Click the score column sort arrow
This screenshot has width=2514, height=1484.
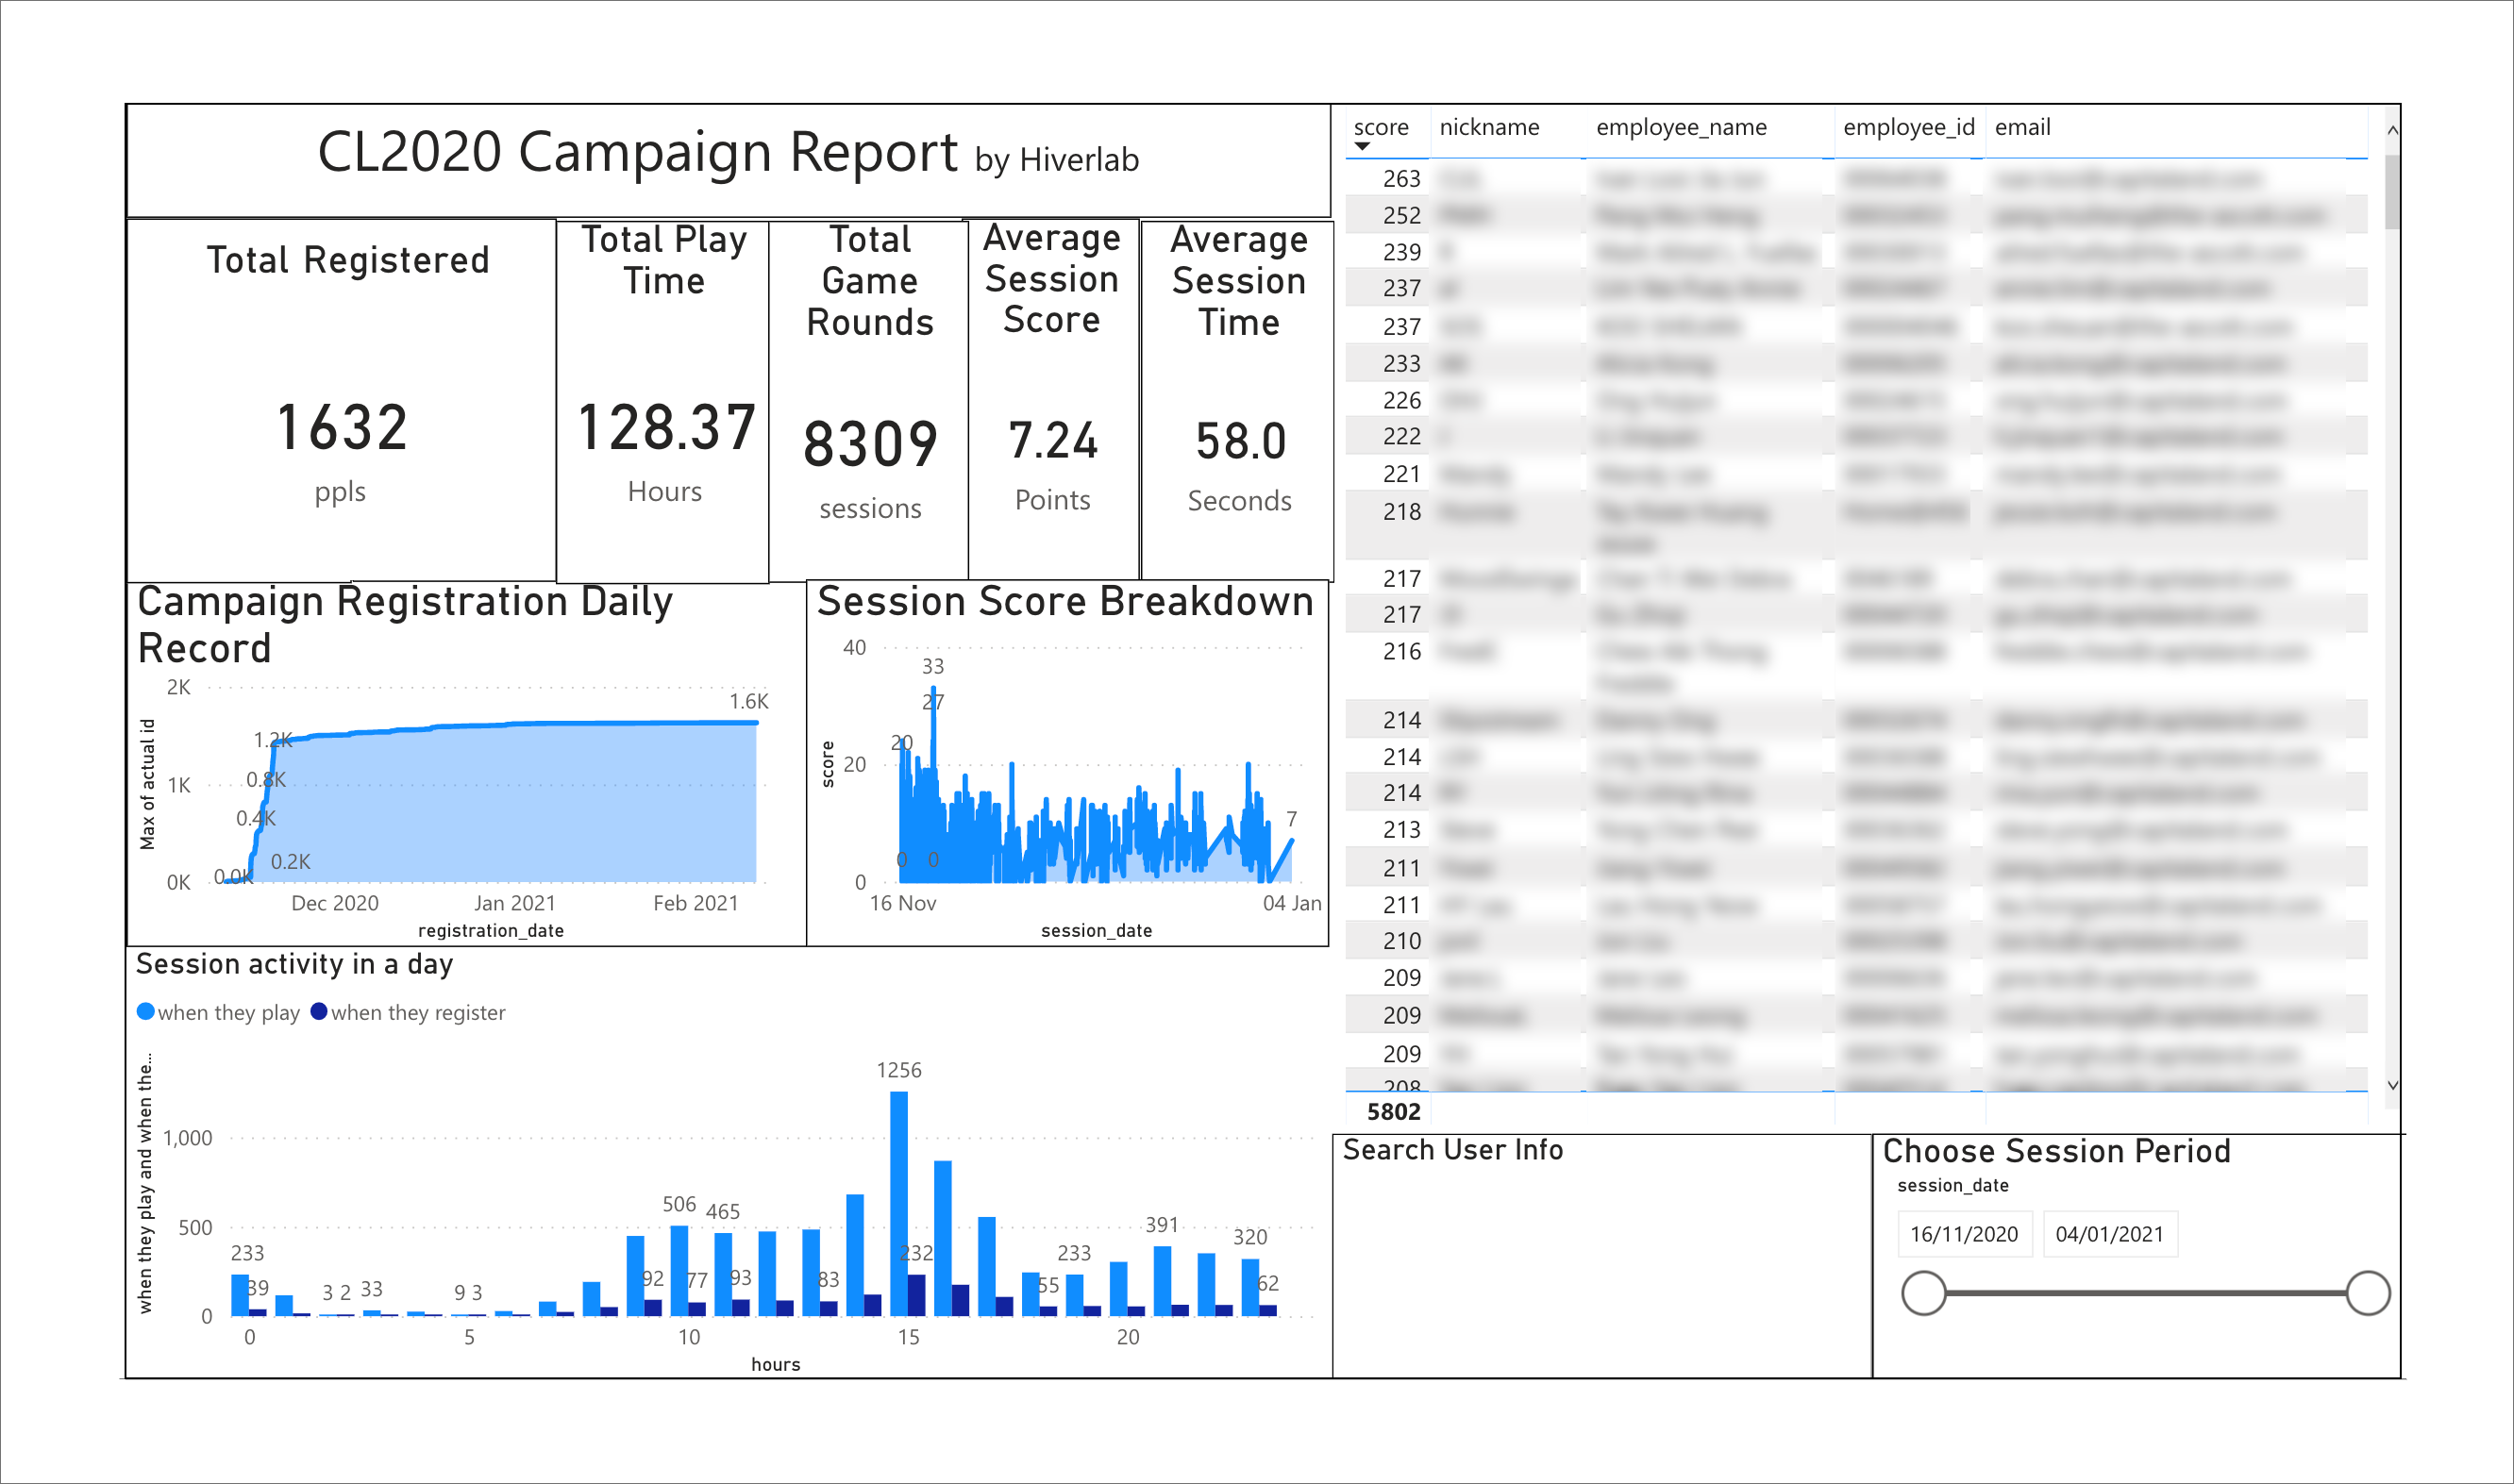1361,147
